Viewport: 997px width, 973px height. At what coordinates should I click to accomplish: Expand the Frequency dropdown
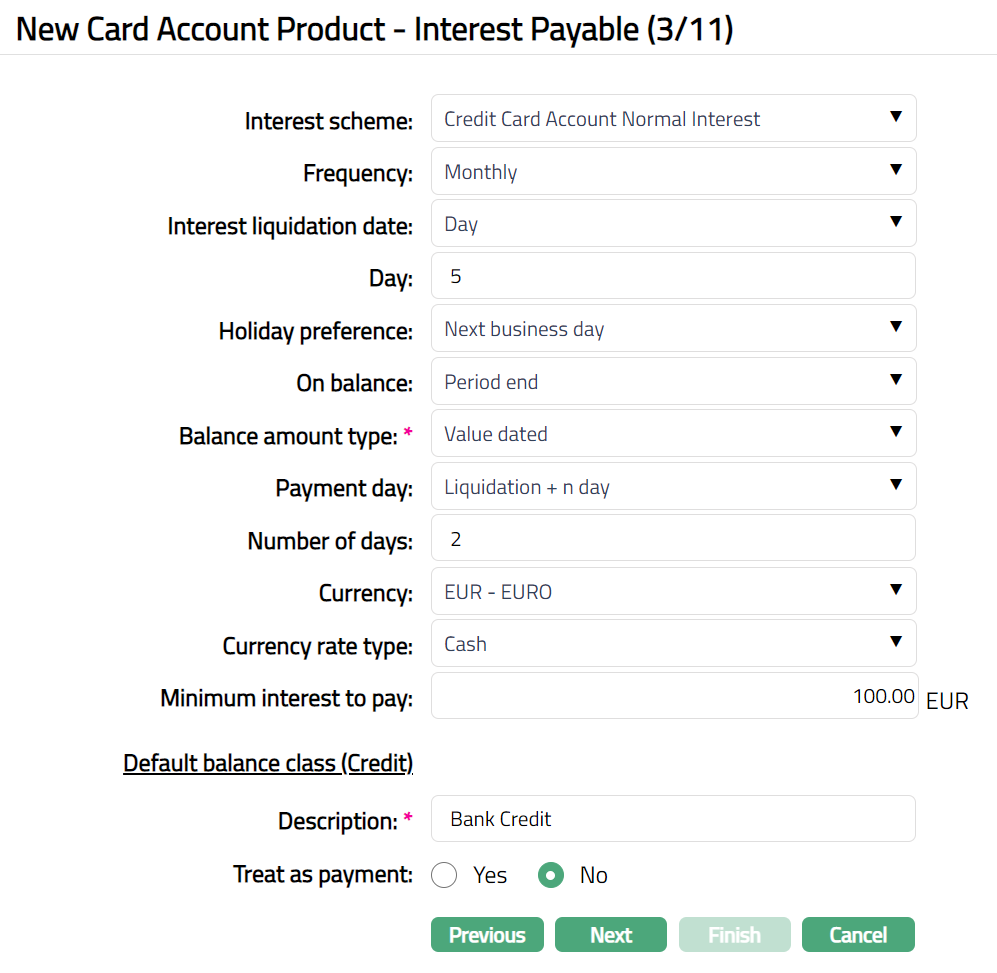coord(673,172)
